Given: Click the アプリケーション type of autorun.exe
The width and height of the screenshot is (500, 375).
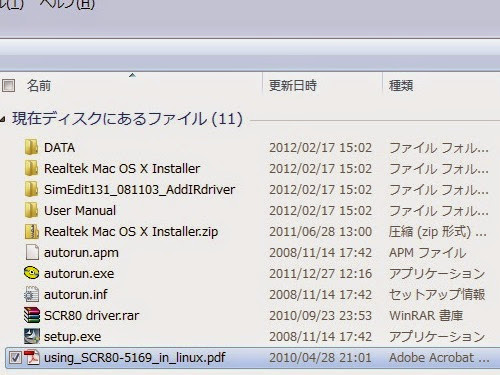Looking at the screenshot, I should pyautogui.click(x=437, y=273).
